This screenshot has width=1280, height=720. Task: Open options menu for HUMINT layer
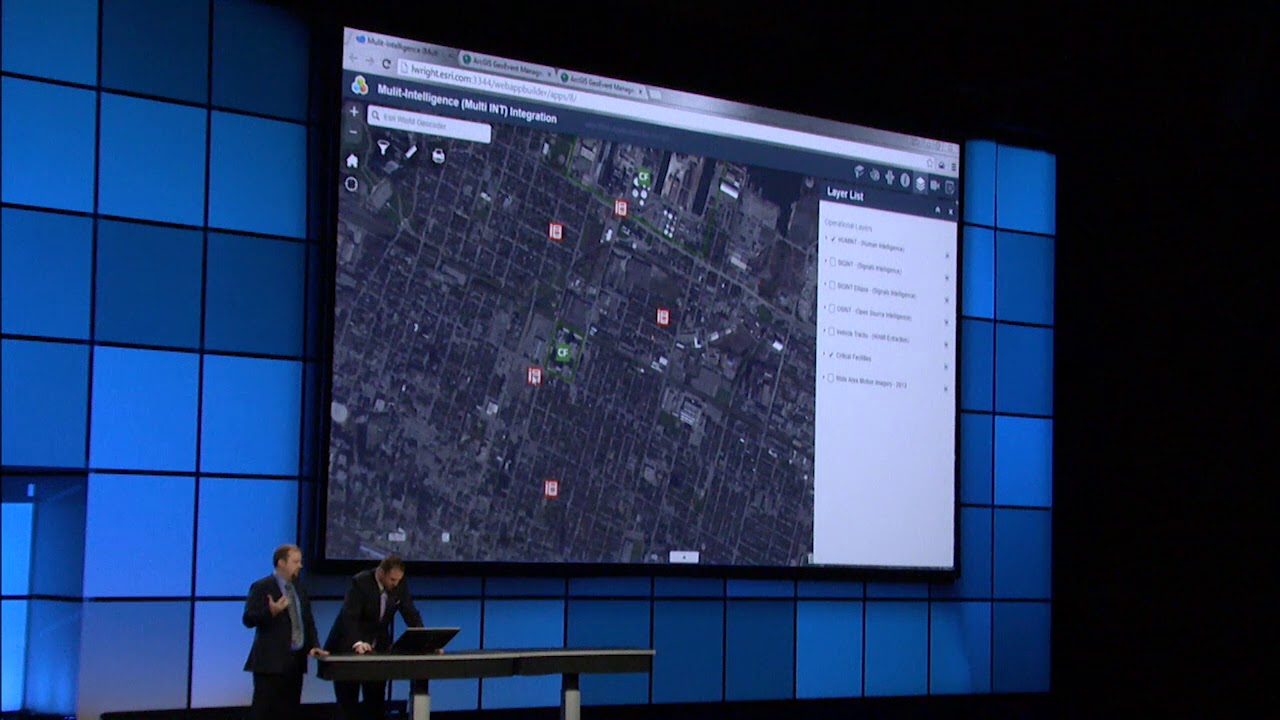tap(947, 255)
